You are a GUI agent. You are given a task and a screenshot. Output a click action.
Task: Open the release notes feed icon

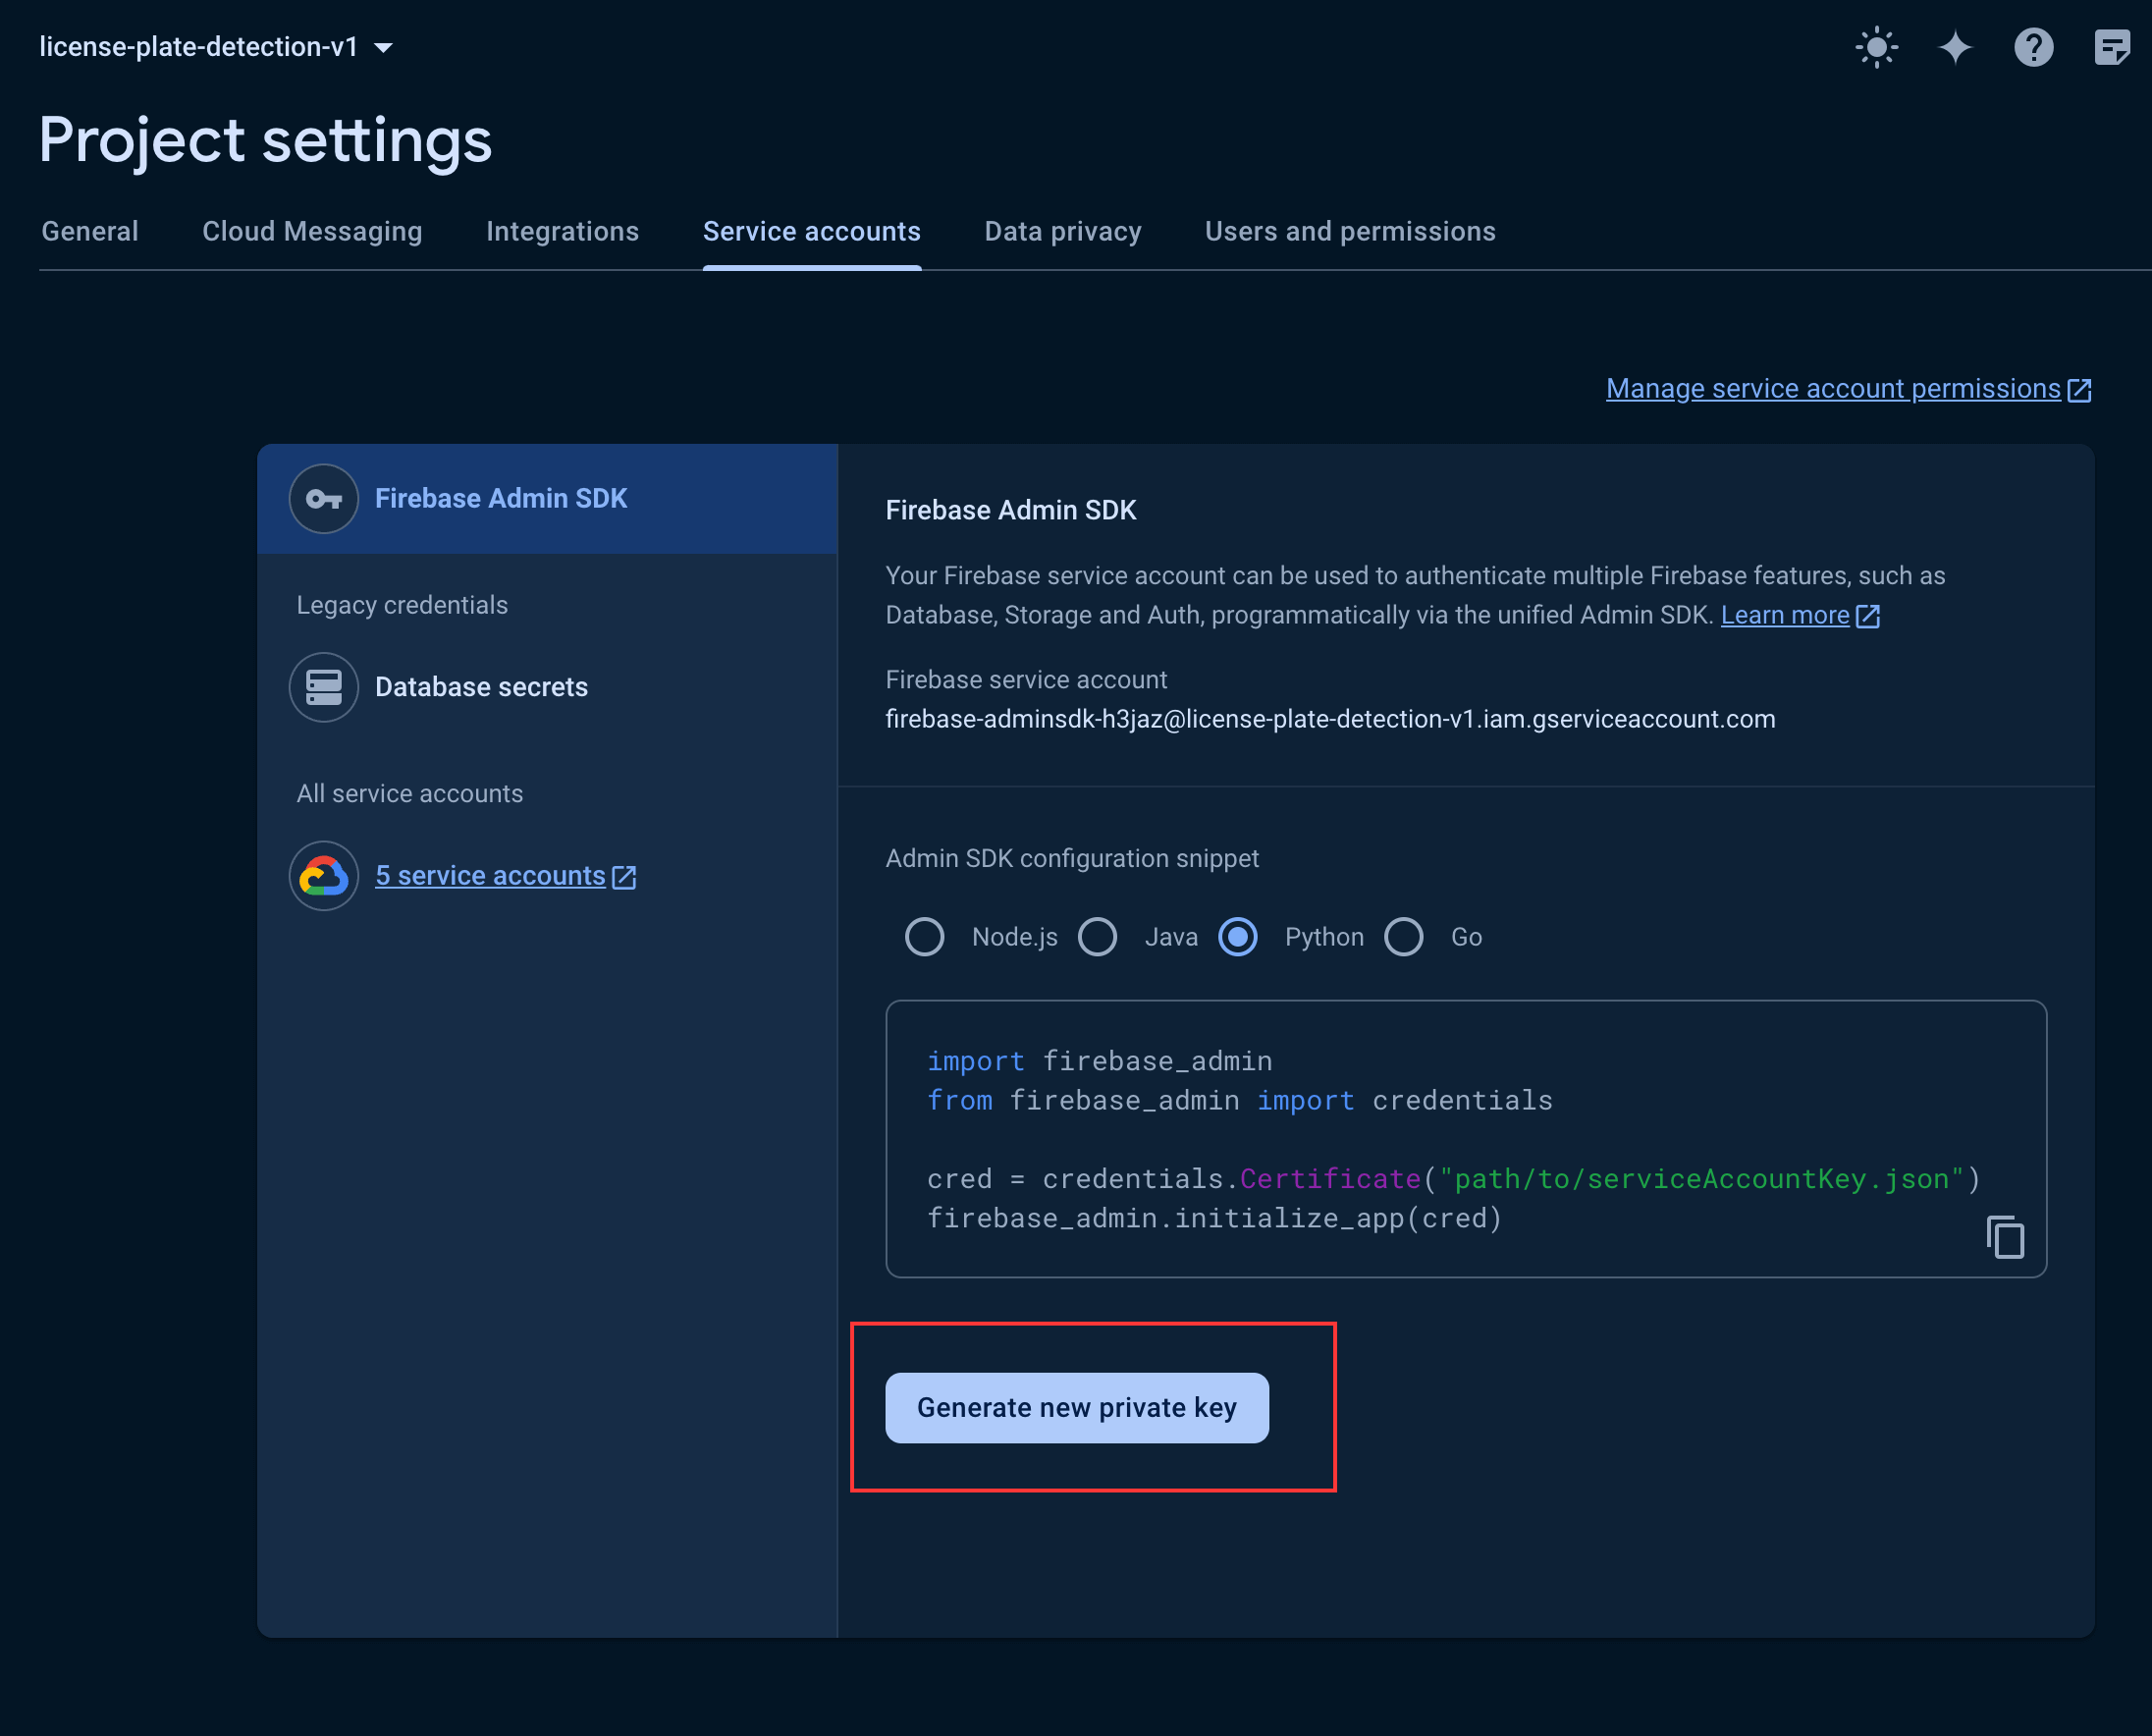click(2111, 47)
